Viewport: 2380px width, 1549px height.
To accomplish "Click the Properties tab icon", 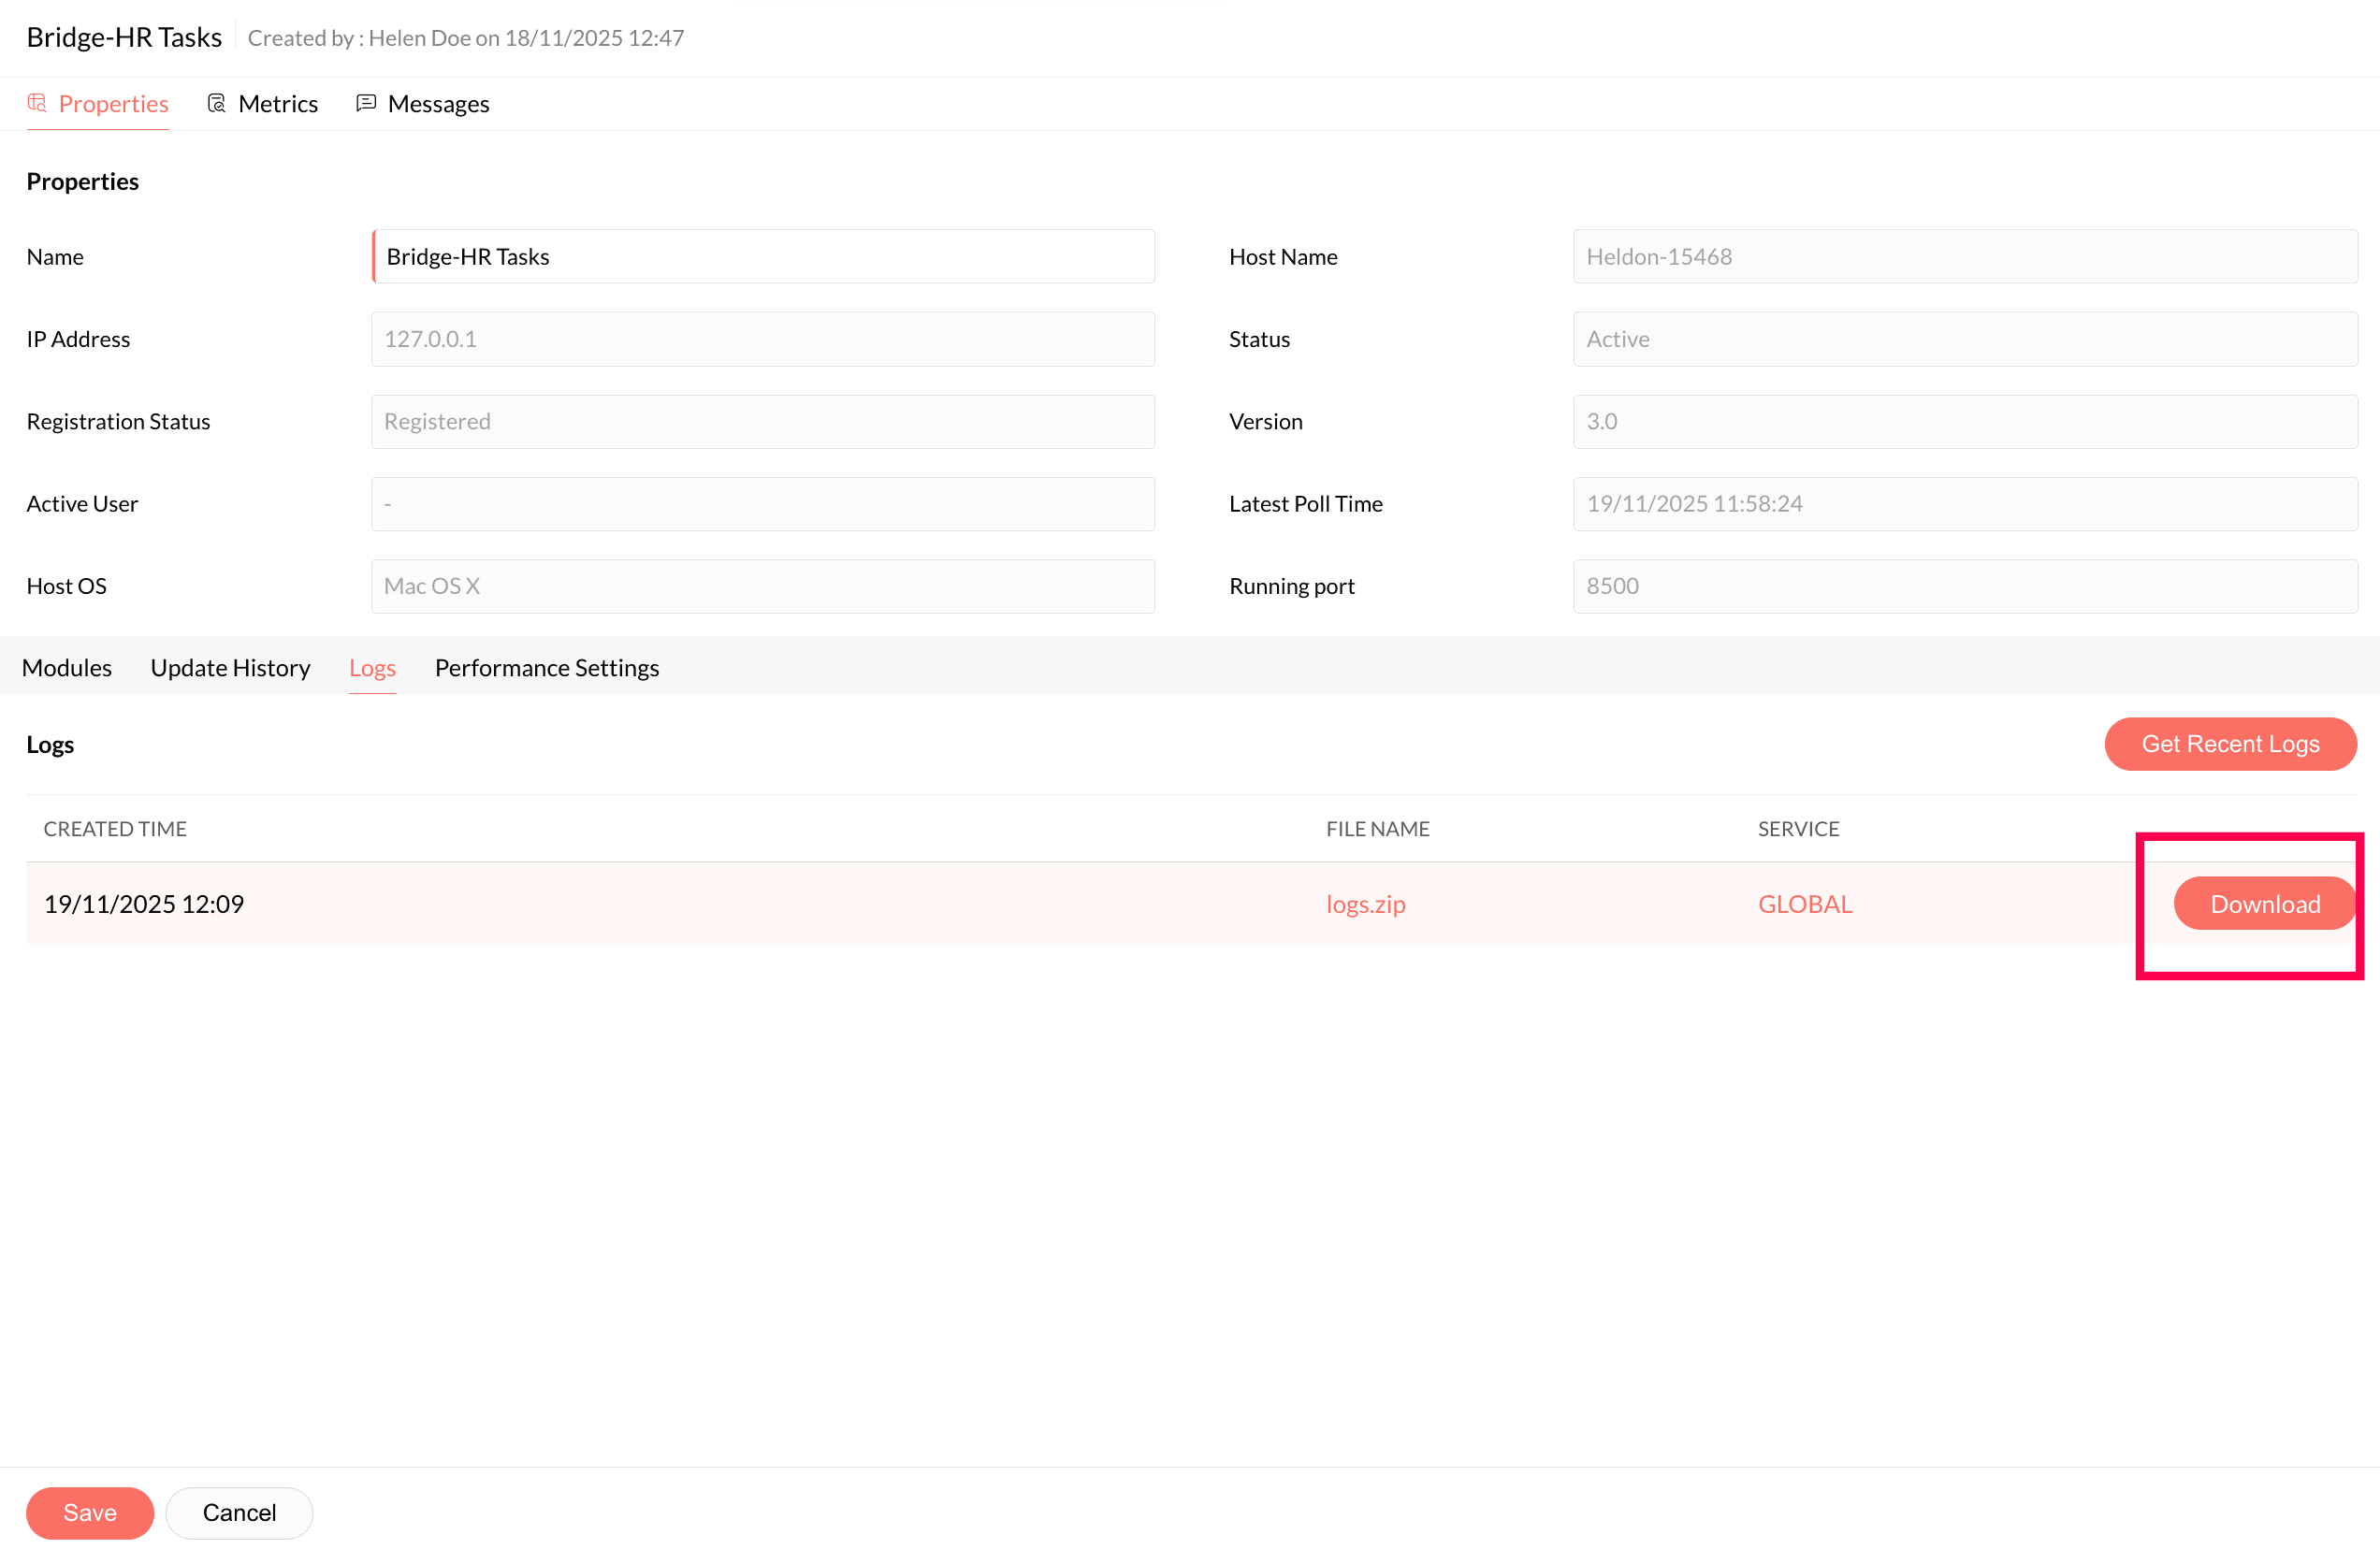I will coord(37,103).
